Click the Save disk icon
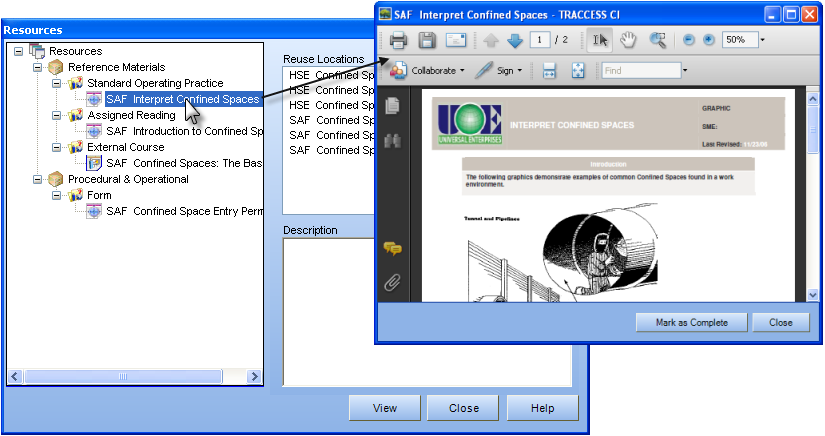The image size is (825, 436). 427,40
